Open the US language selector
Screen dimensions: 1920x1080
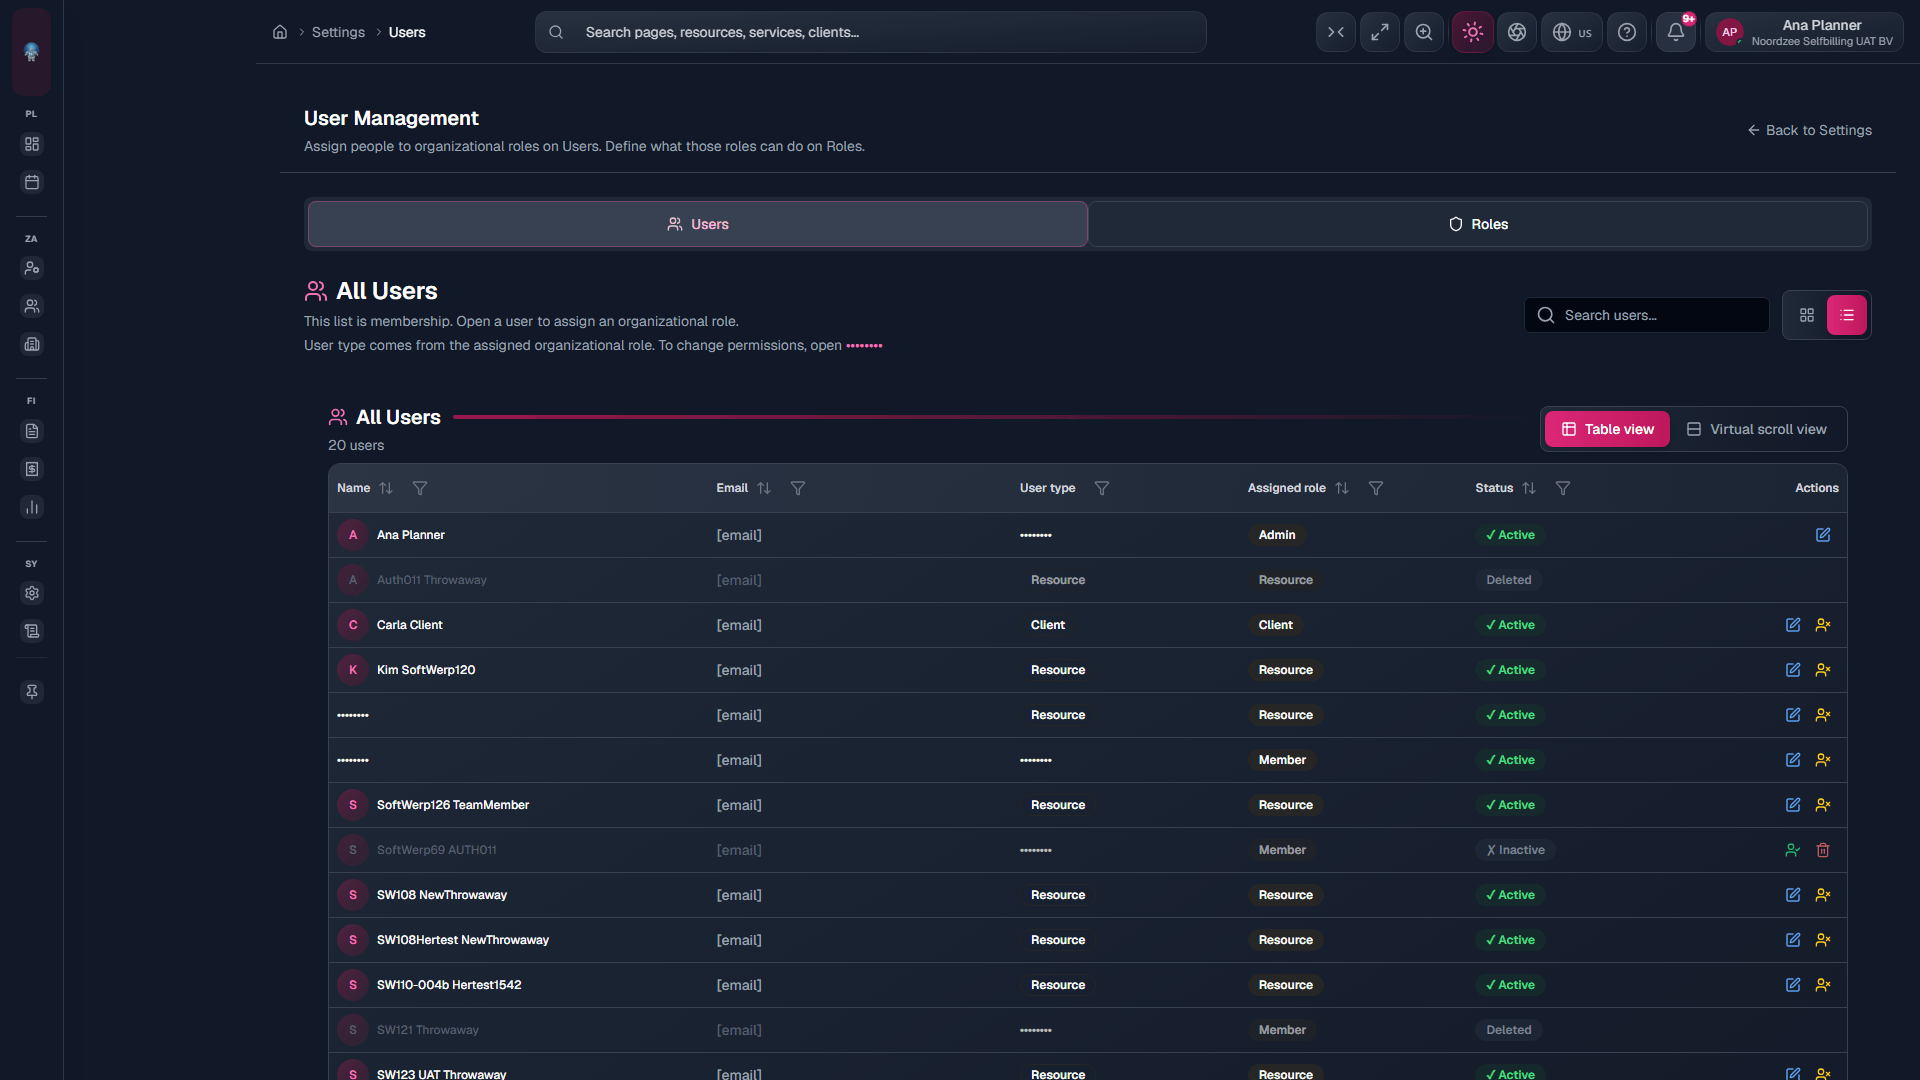click(1572, 32)
